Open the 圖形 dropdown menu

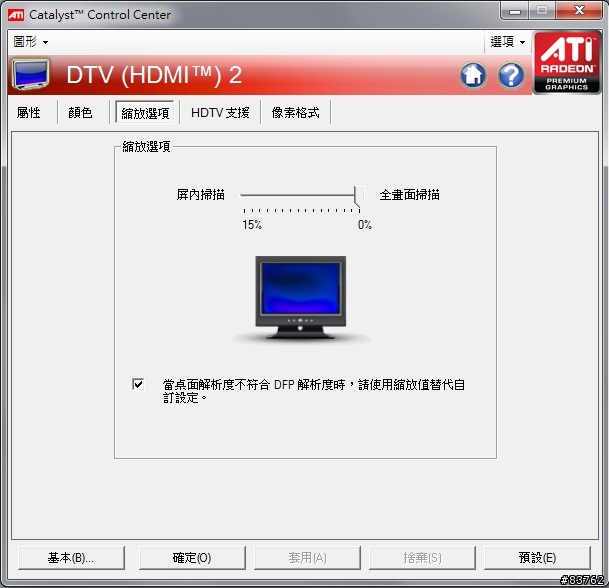(31, 42)
